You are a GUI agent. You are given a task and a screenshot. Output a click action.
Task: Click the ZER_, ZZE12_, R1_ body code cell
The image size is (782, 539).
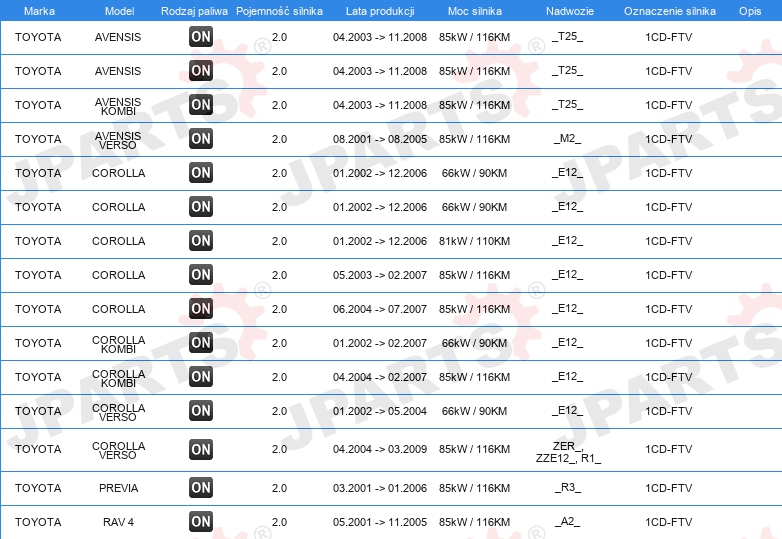[x=568, y=452]
